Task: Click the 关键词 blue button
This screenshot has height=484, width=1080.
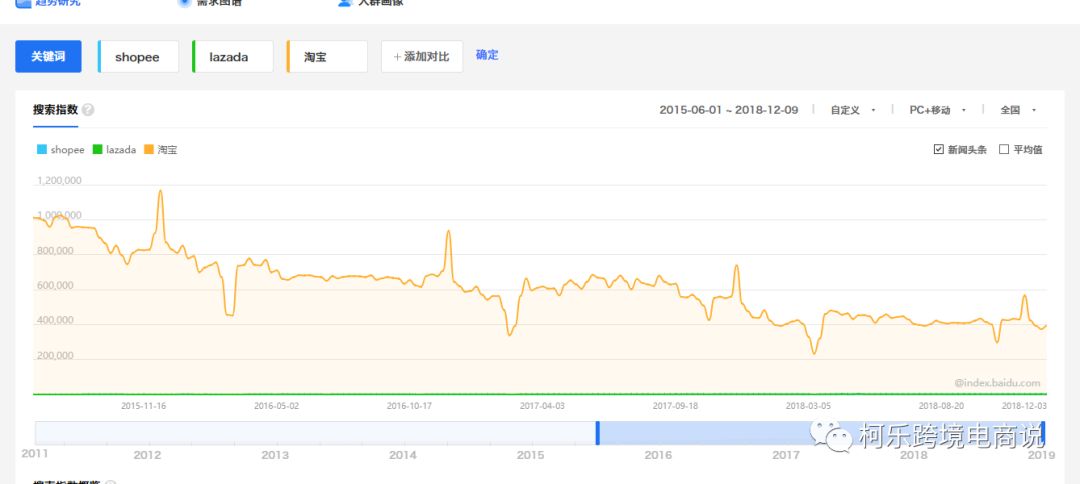Action: point(48,56)
